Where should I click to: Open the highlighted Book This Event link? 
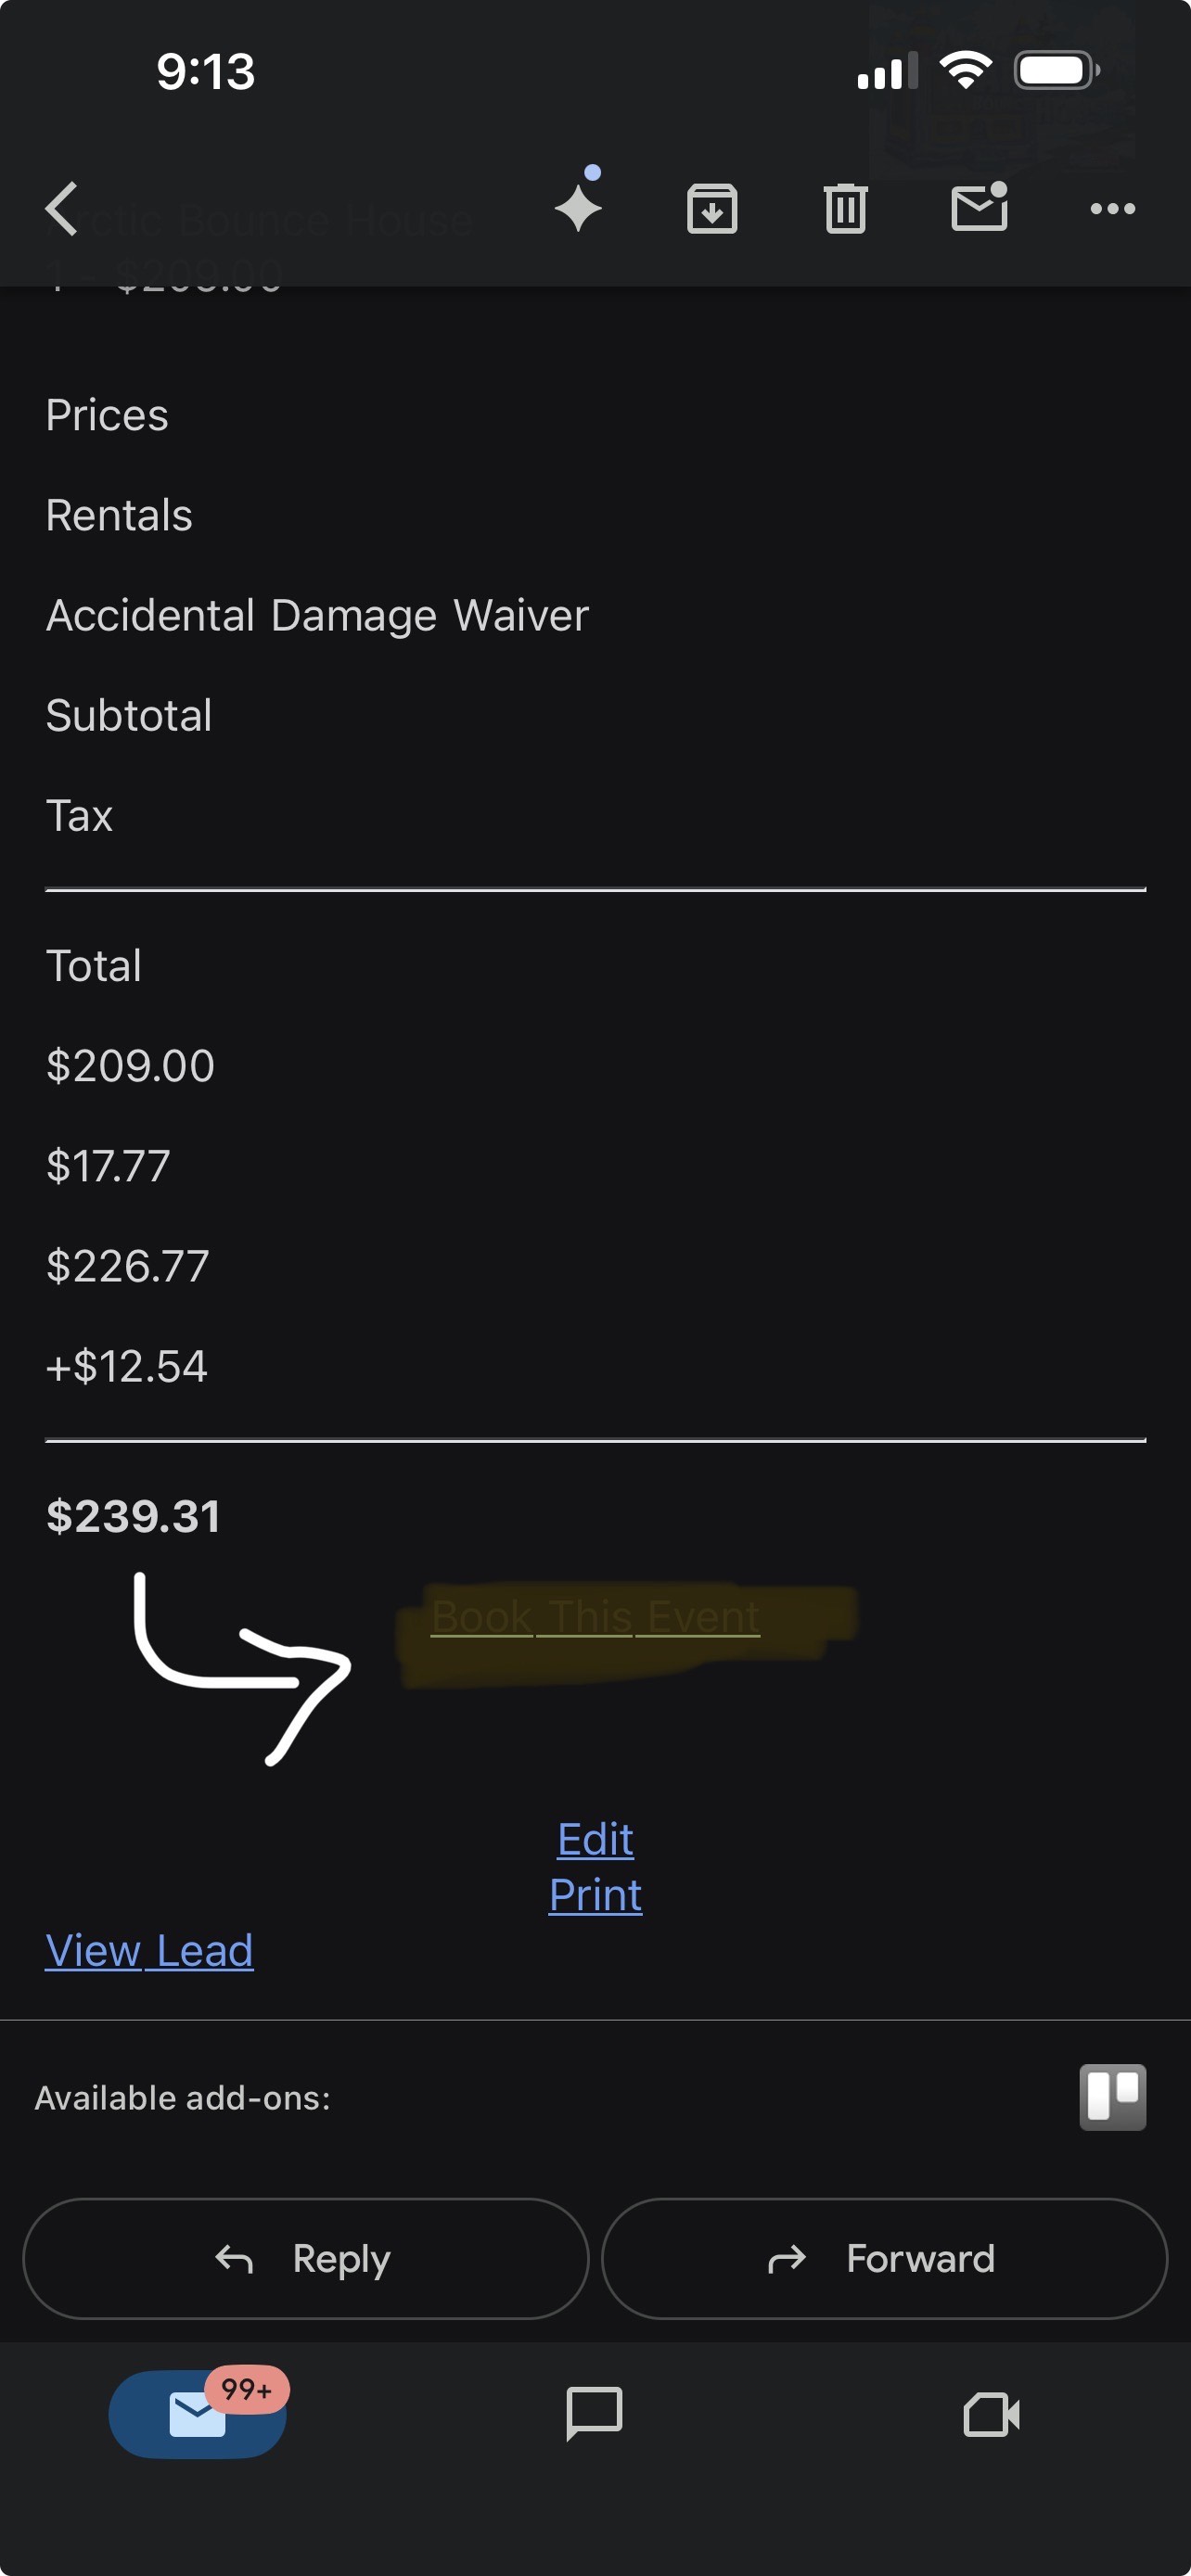click(x=595, y=1616)
